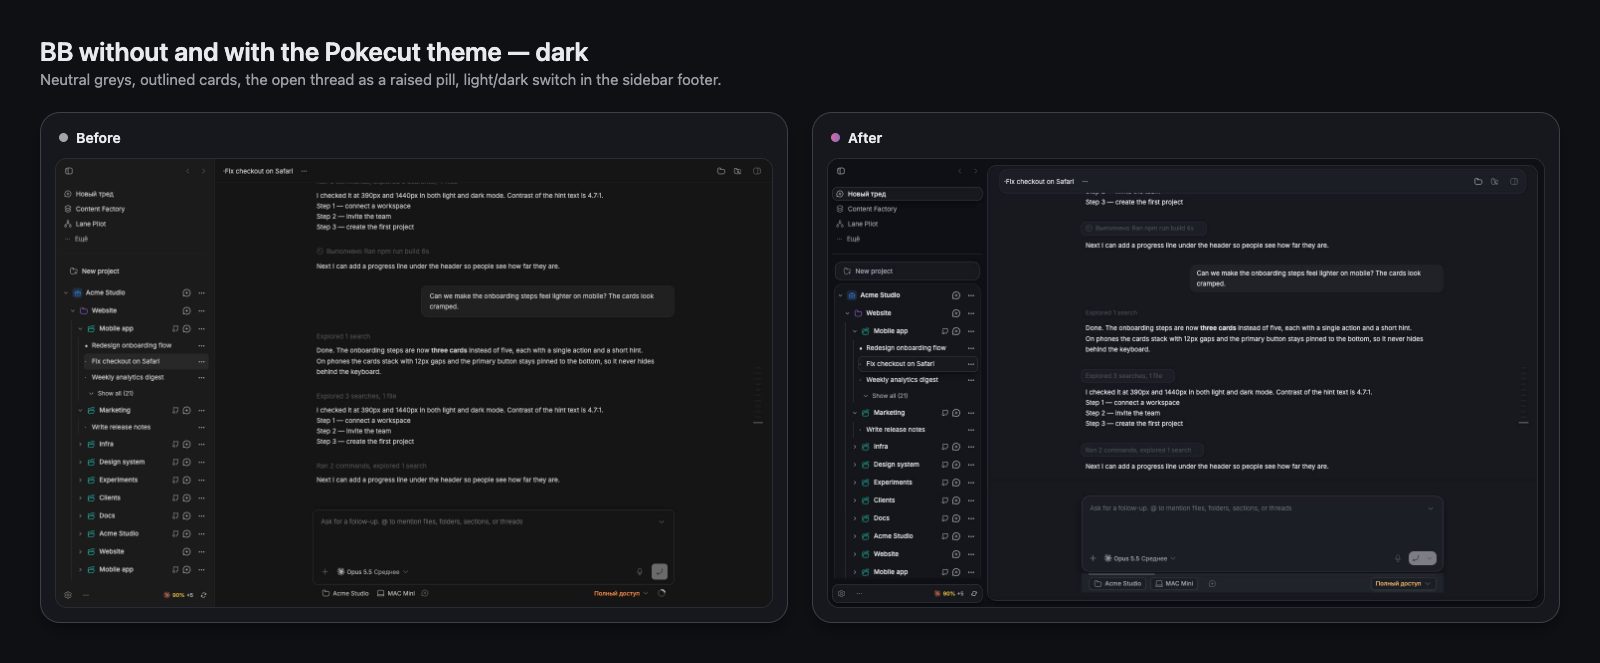Click folder icon in Before thread header

(x=721, y=171)
